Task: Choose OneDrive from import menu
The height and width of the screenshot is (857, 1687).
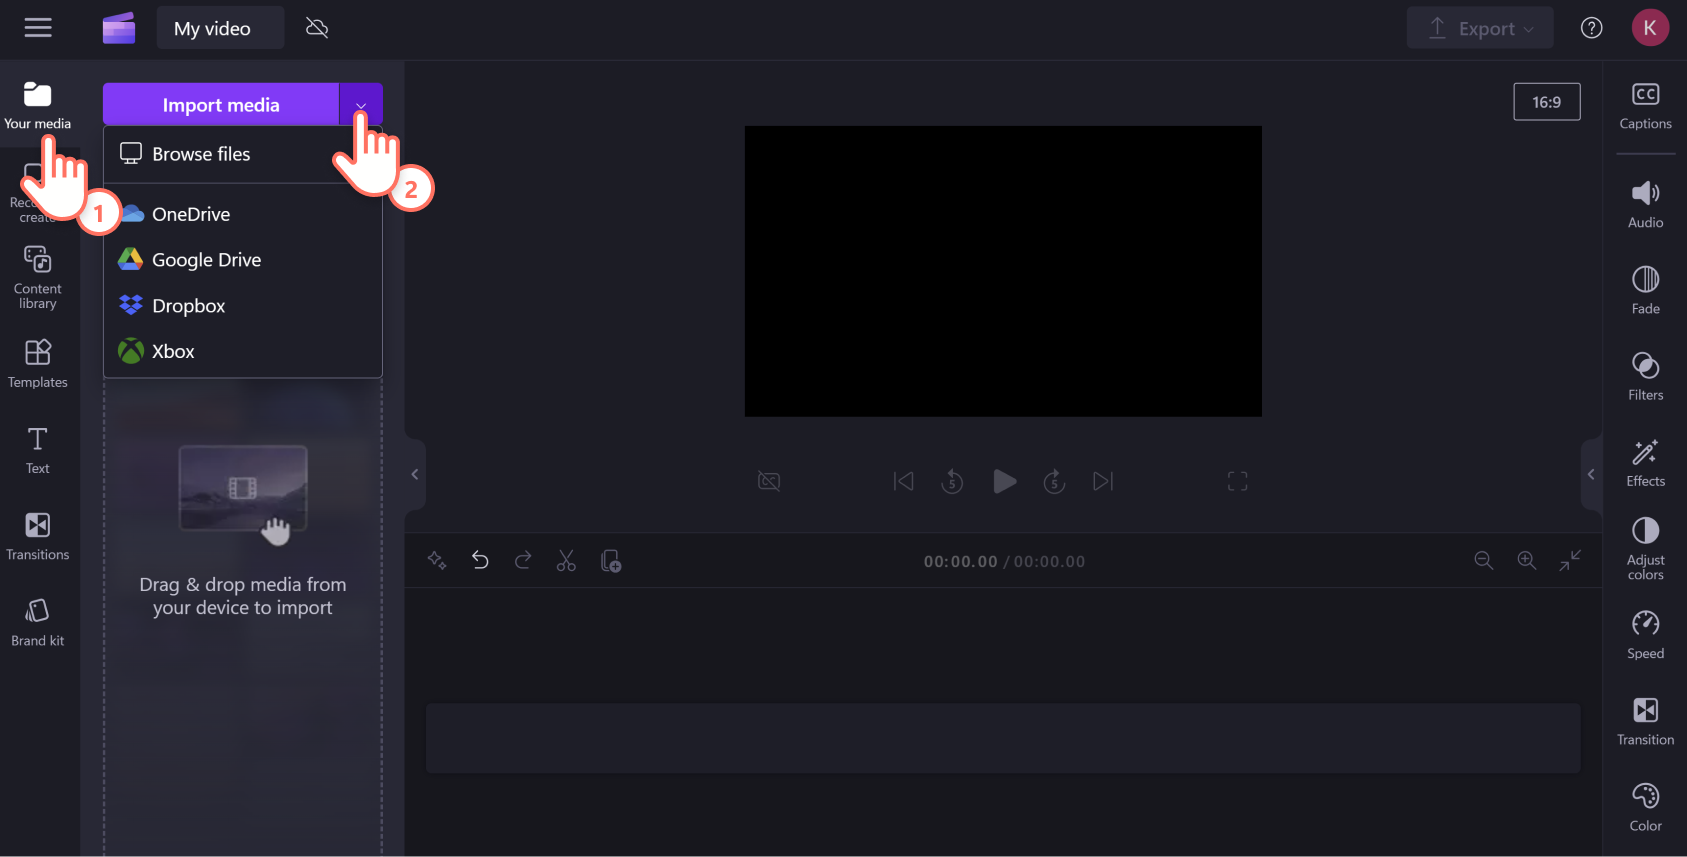Action: click(243, 214)
